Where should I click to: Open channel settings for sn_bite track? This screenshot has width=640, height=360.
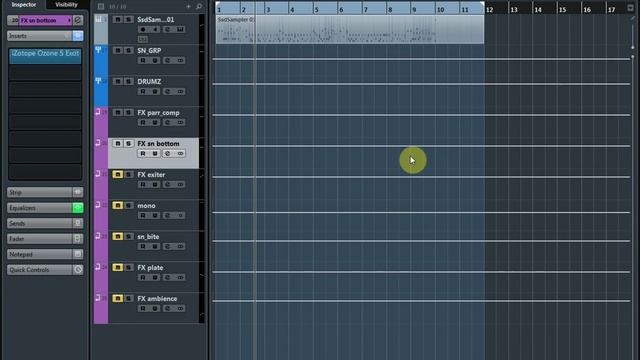168,247
